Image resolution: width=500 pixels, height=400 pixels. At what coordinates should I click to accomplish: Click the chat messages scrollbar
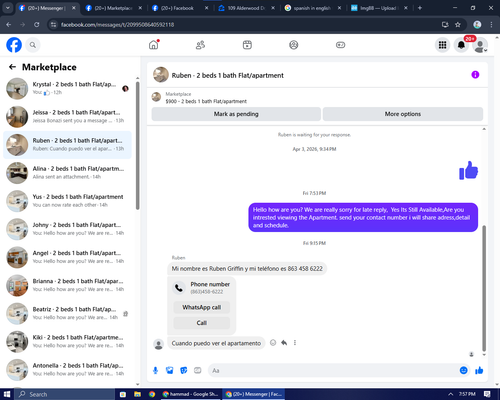pos(484,288)
